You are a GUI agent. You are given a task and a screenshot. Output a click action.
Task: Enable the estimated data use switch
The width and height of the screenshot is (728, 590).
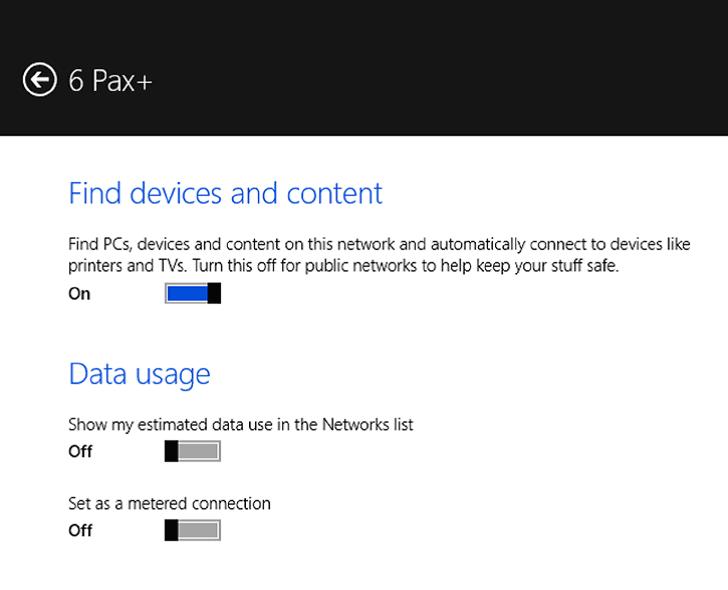coord(192,452)
